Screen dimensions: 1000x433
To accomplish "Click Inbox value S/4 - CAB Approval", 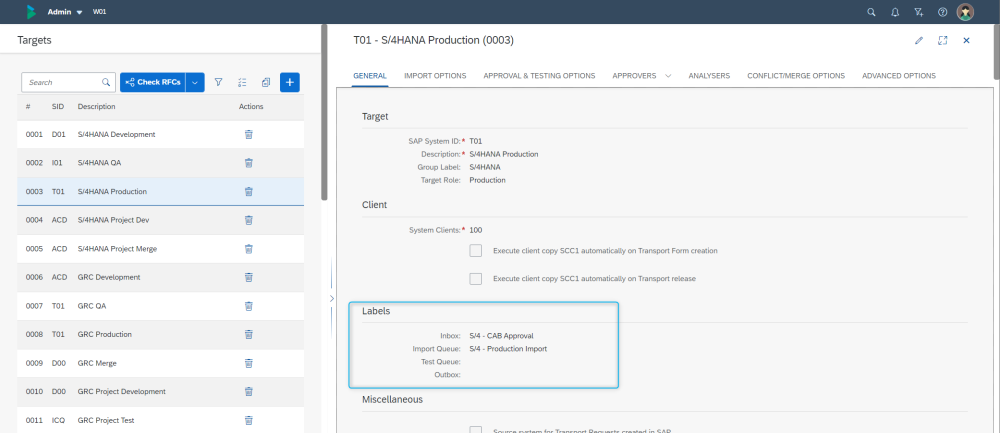I will [x=501, y=335].
